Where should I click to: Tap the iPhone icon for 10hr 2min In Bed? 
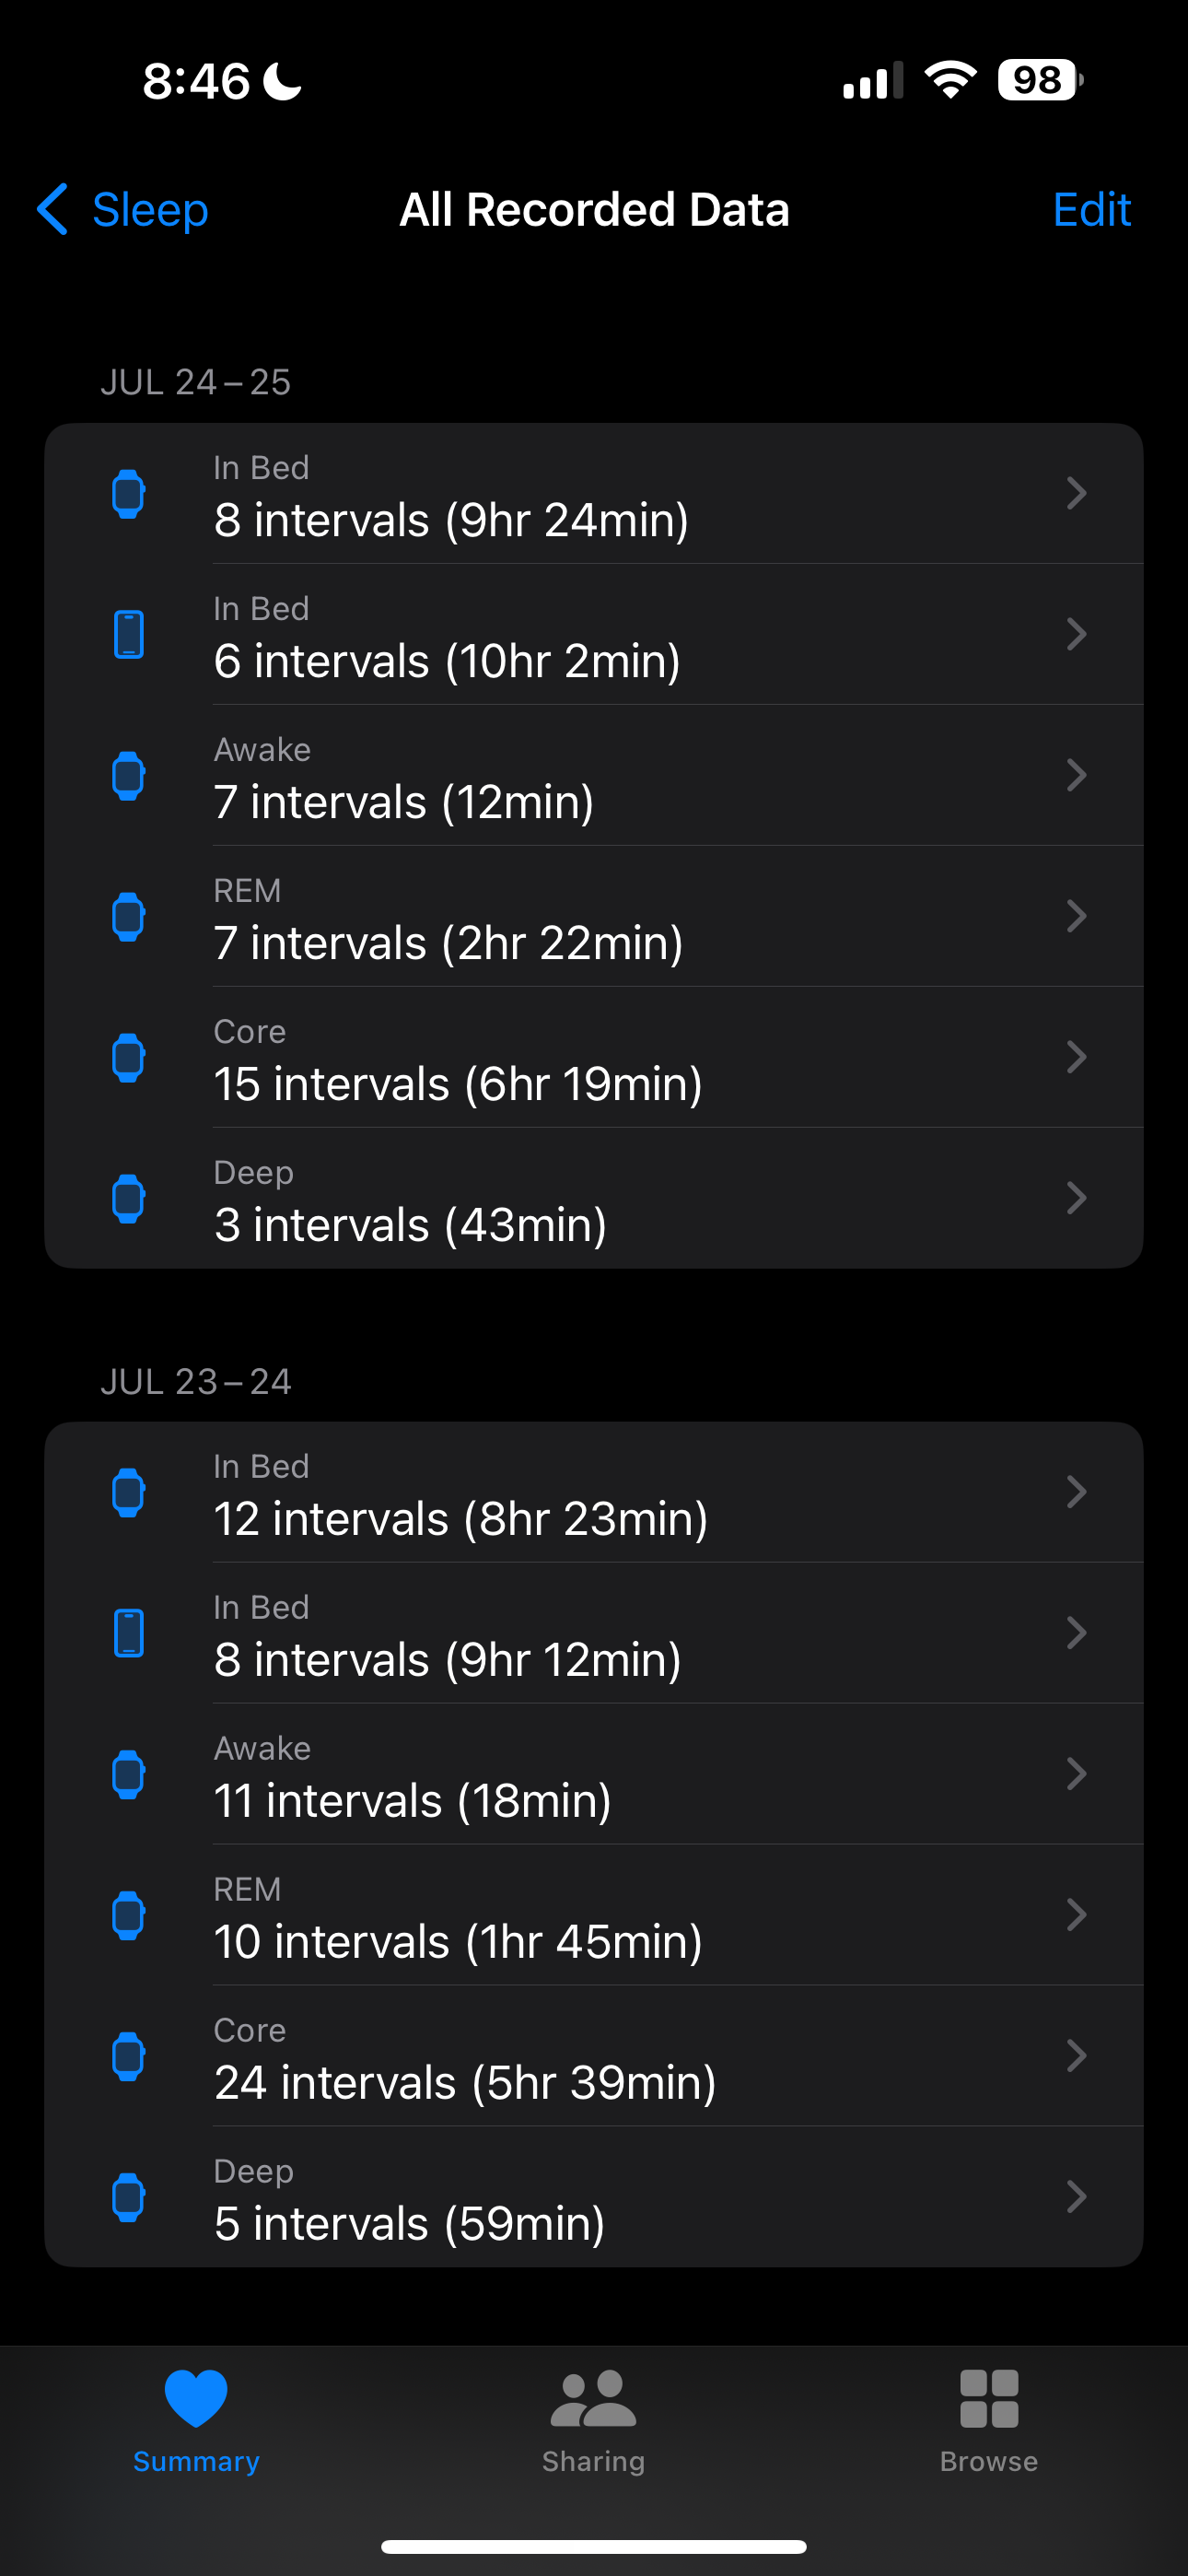[128, 634]
